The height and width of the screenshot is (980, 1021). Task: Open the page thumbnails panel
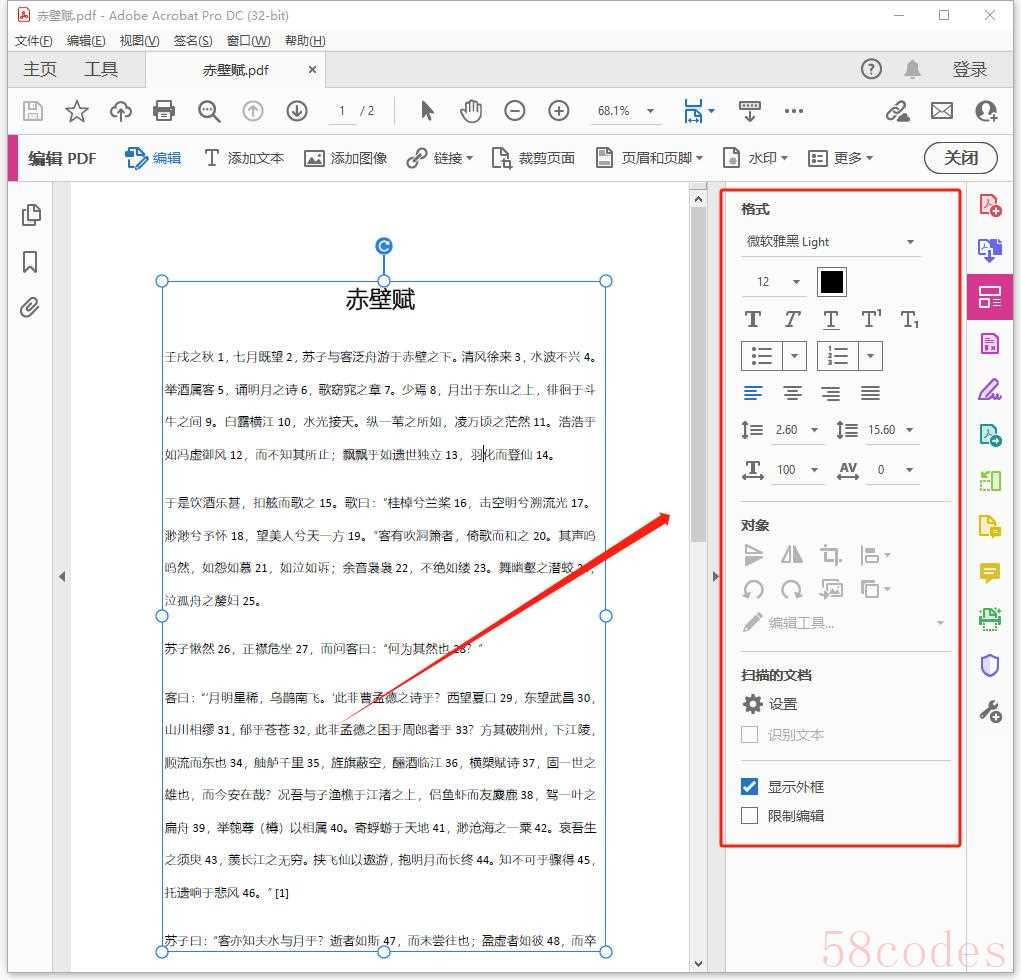coord(30,215)
